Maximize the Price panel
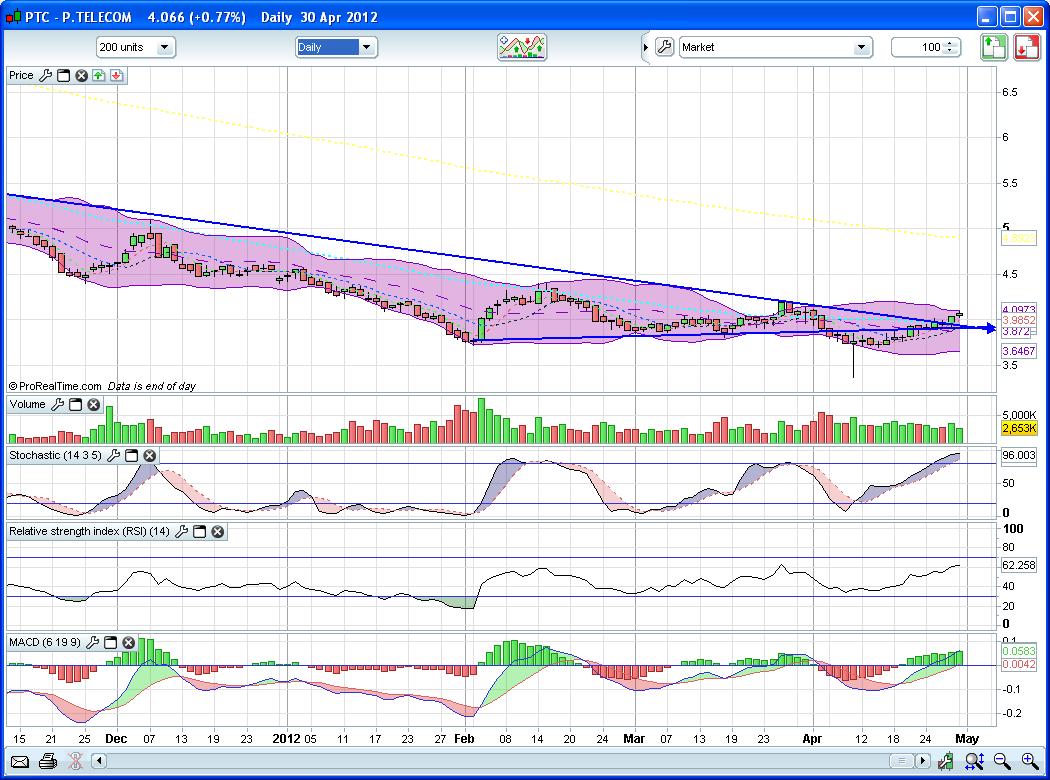Viewport: 1050px width, 780px height. [64, 76]
